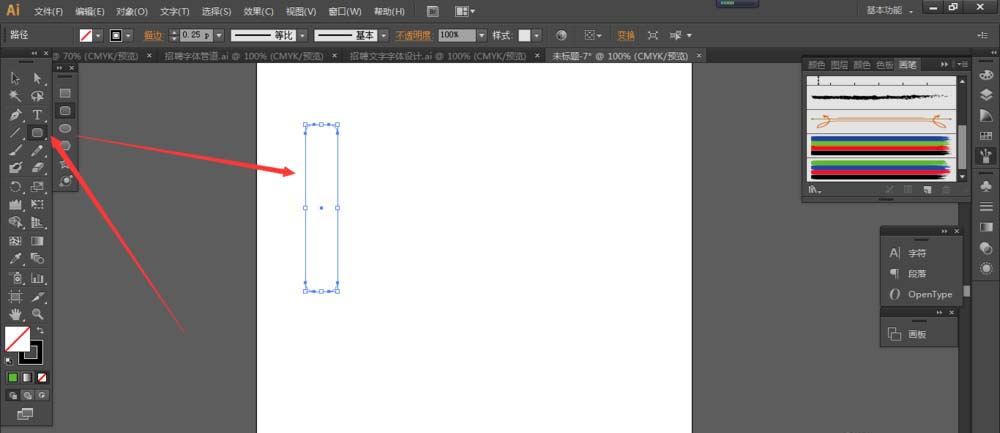Image resolution: width=1000 pixels, height=433 pixels.
Task: Open the 基本 brush definition dropdown
Action: [x=384, y=35]
